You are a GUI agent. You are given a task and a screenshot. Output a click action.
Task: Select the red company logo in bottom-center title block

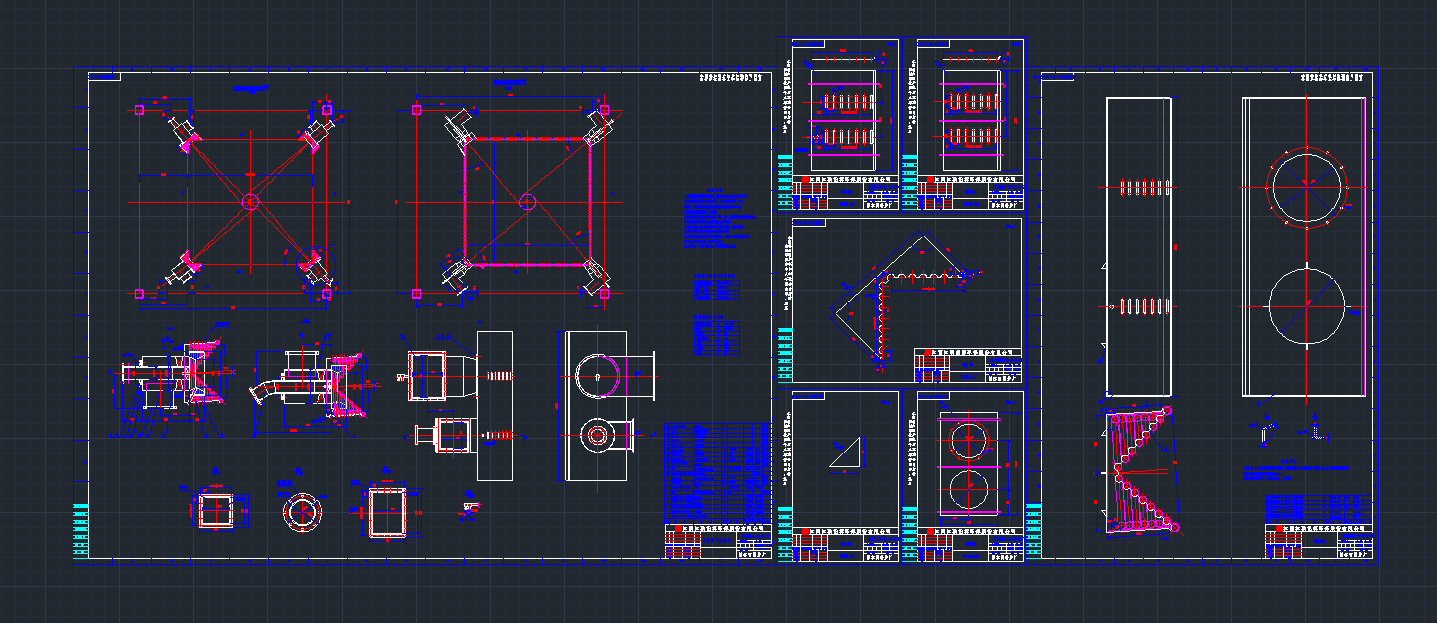pyautogui.click(x=678, y=529)
